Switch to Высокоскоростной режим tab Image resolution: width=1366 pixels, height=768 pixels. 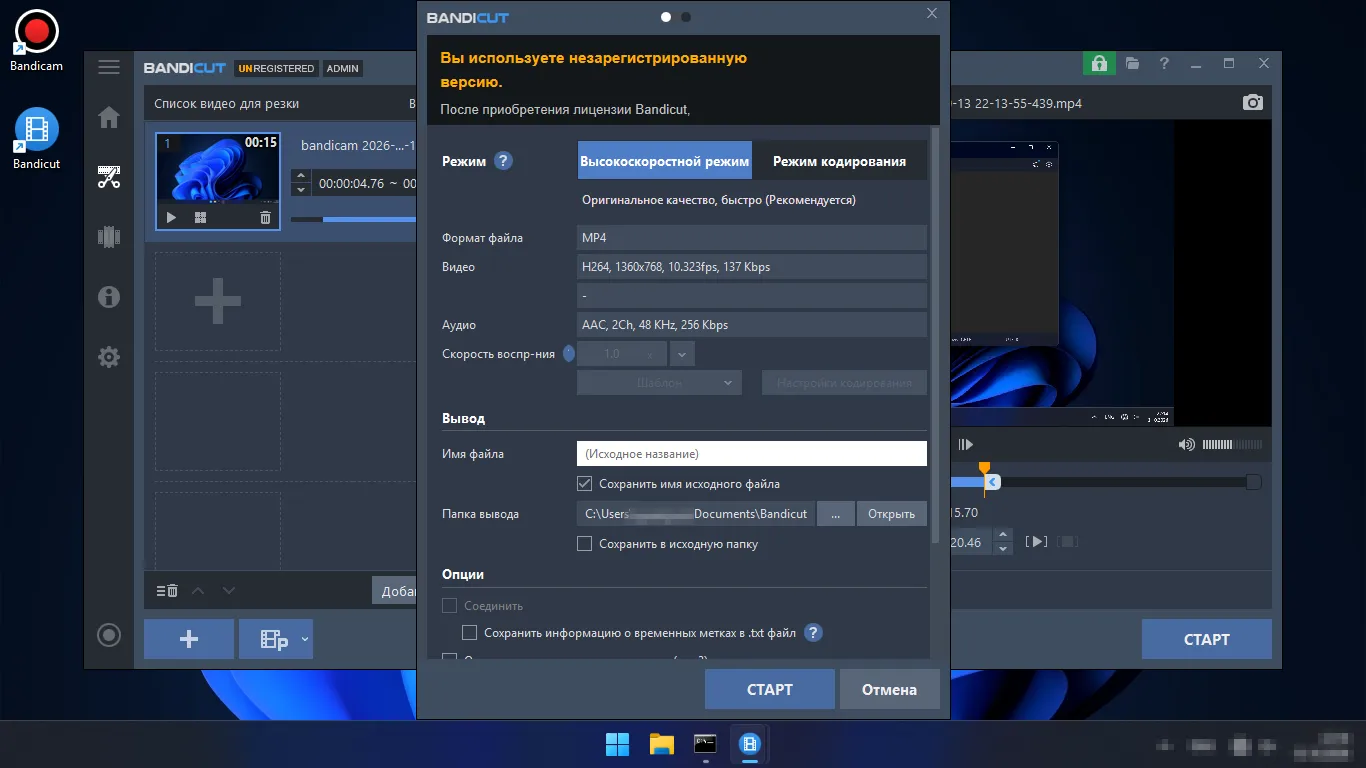tap(665, 161)
